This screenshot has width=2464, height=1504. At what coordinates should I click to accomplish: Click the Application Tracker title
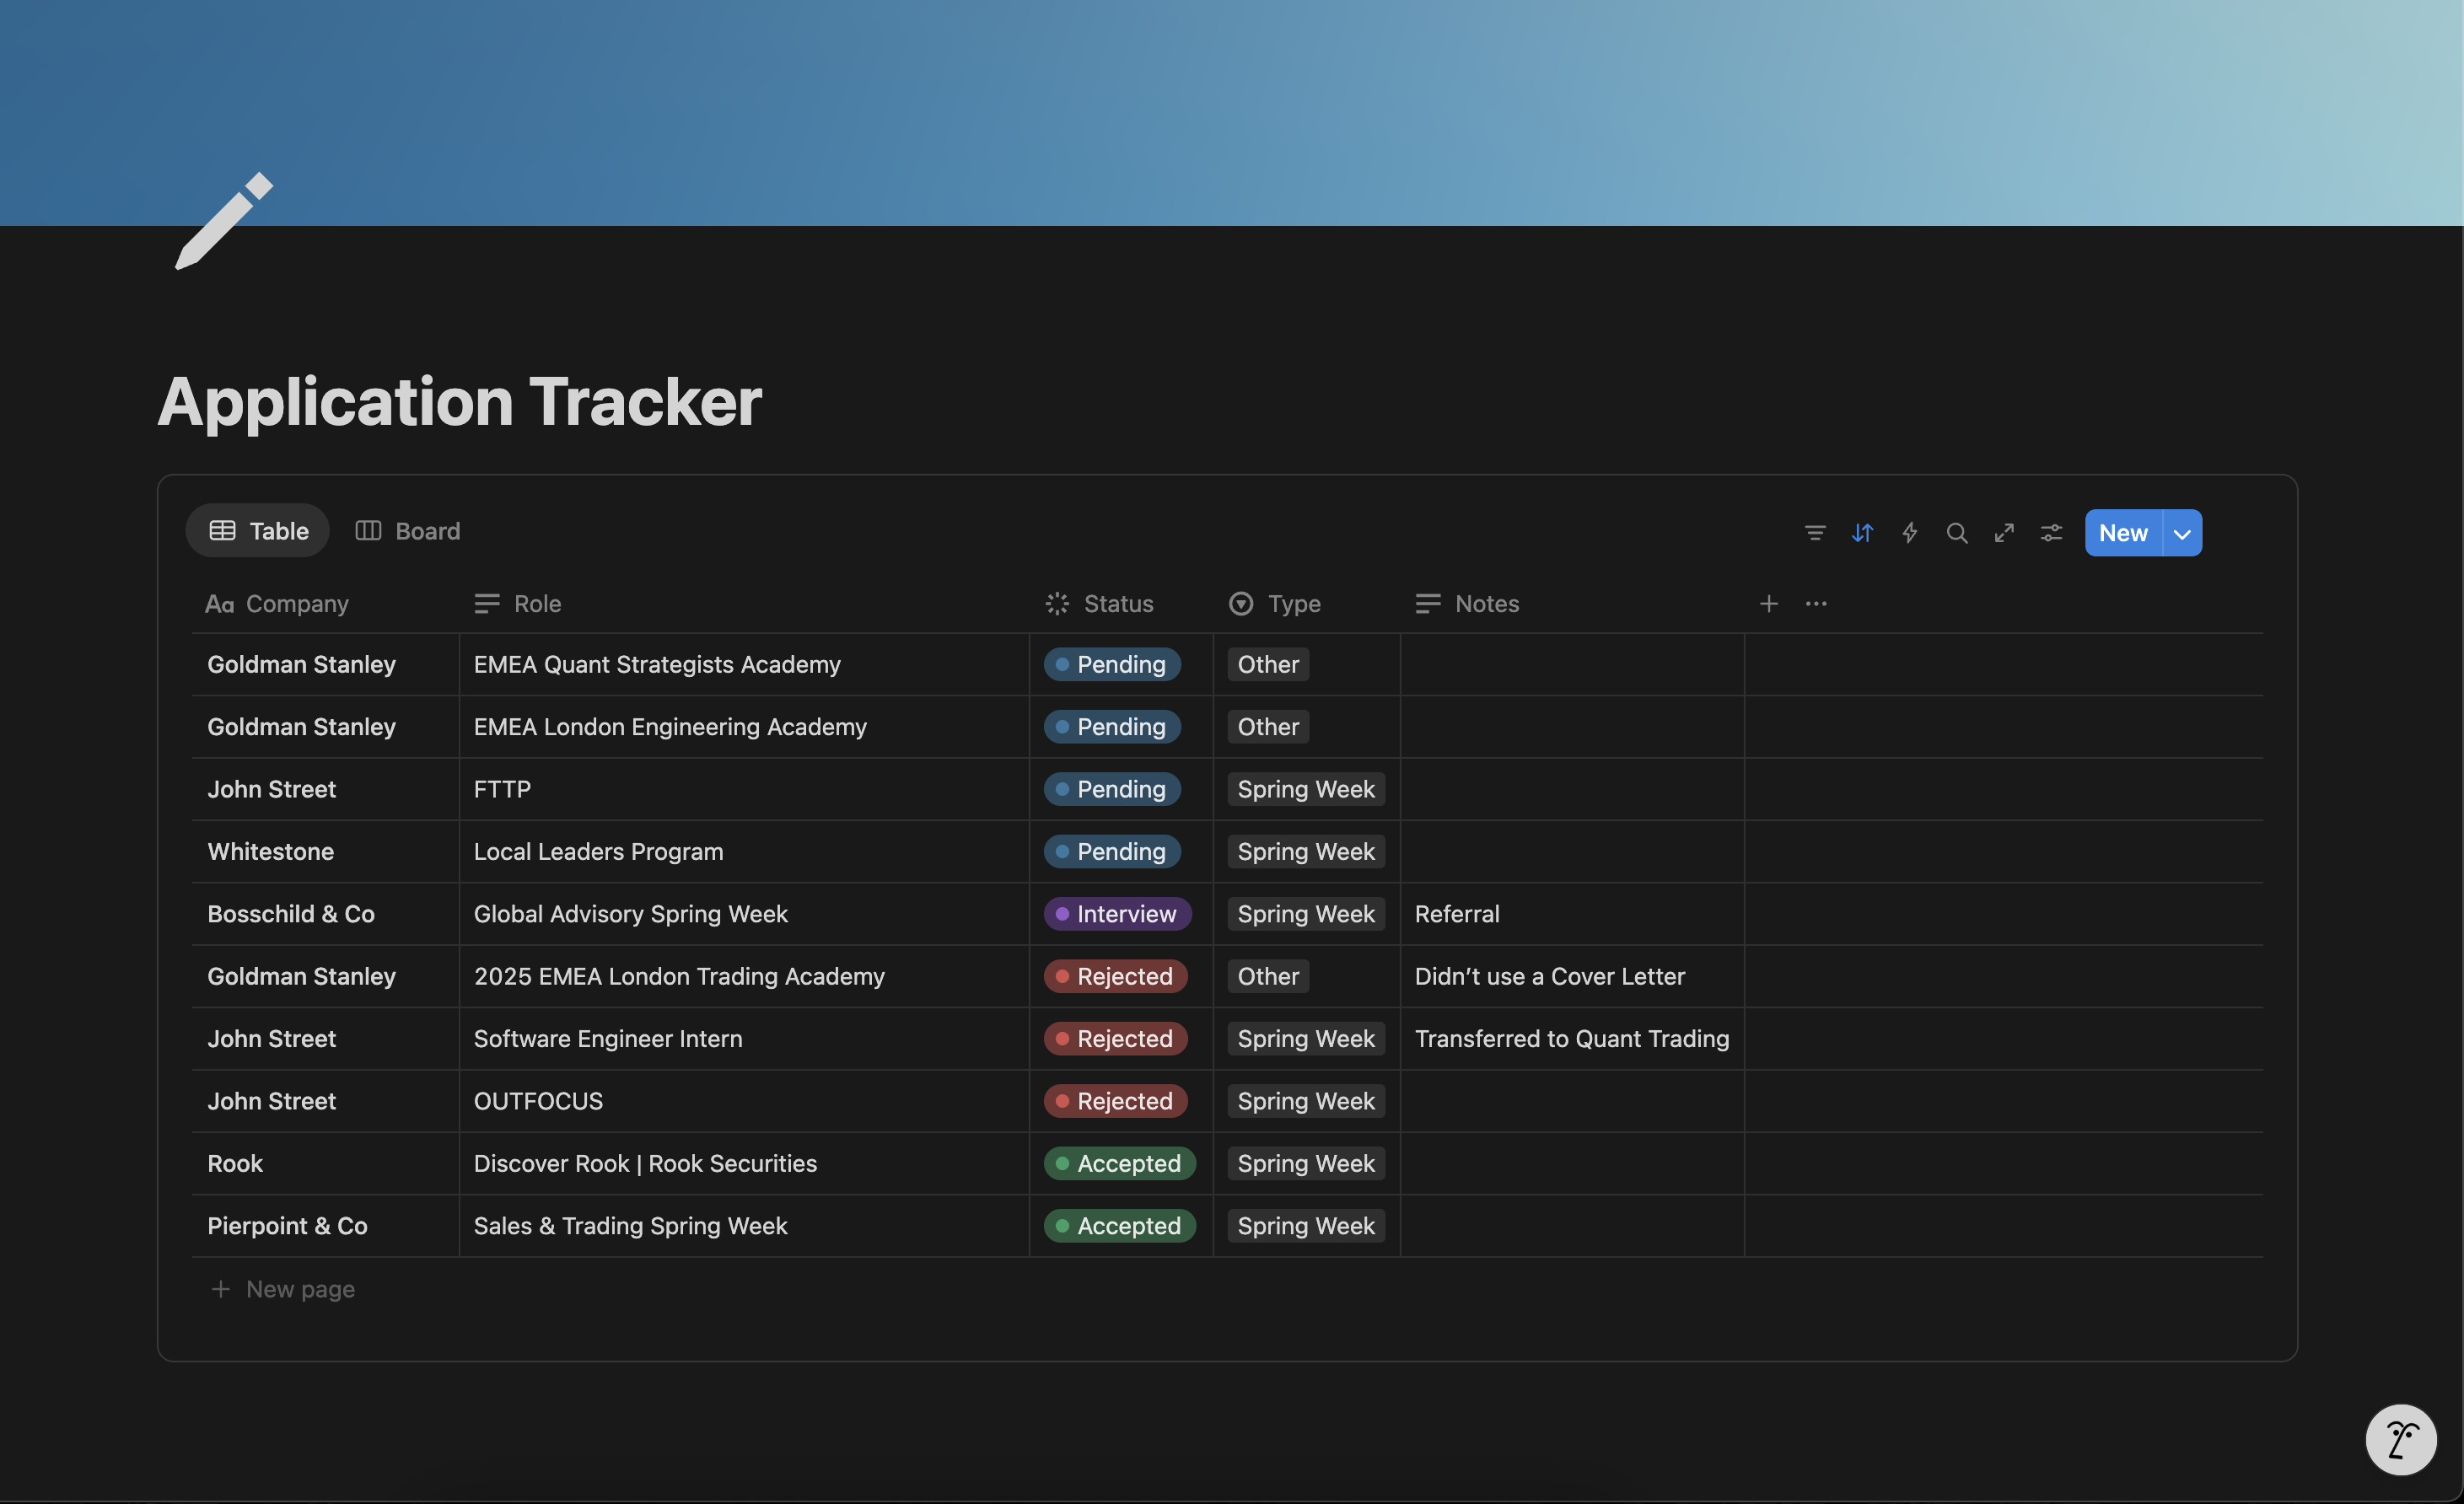coord(459,402)
